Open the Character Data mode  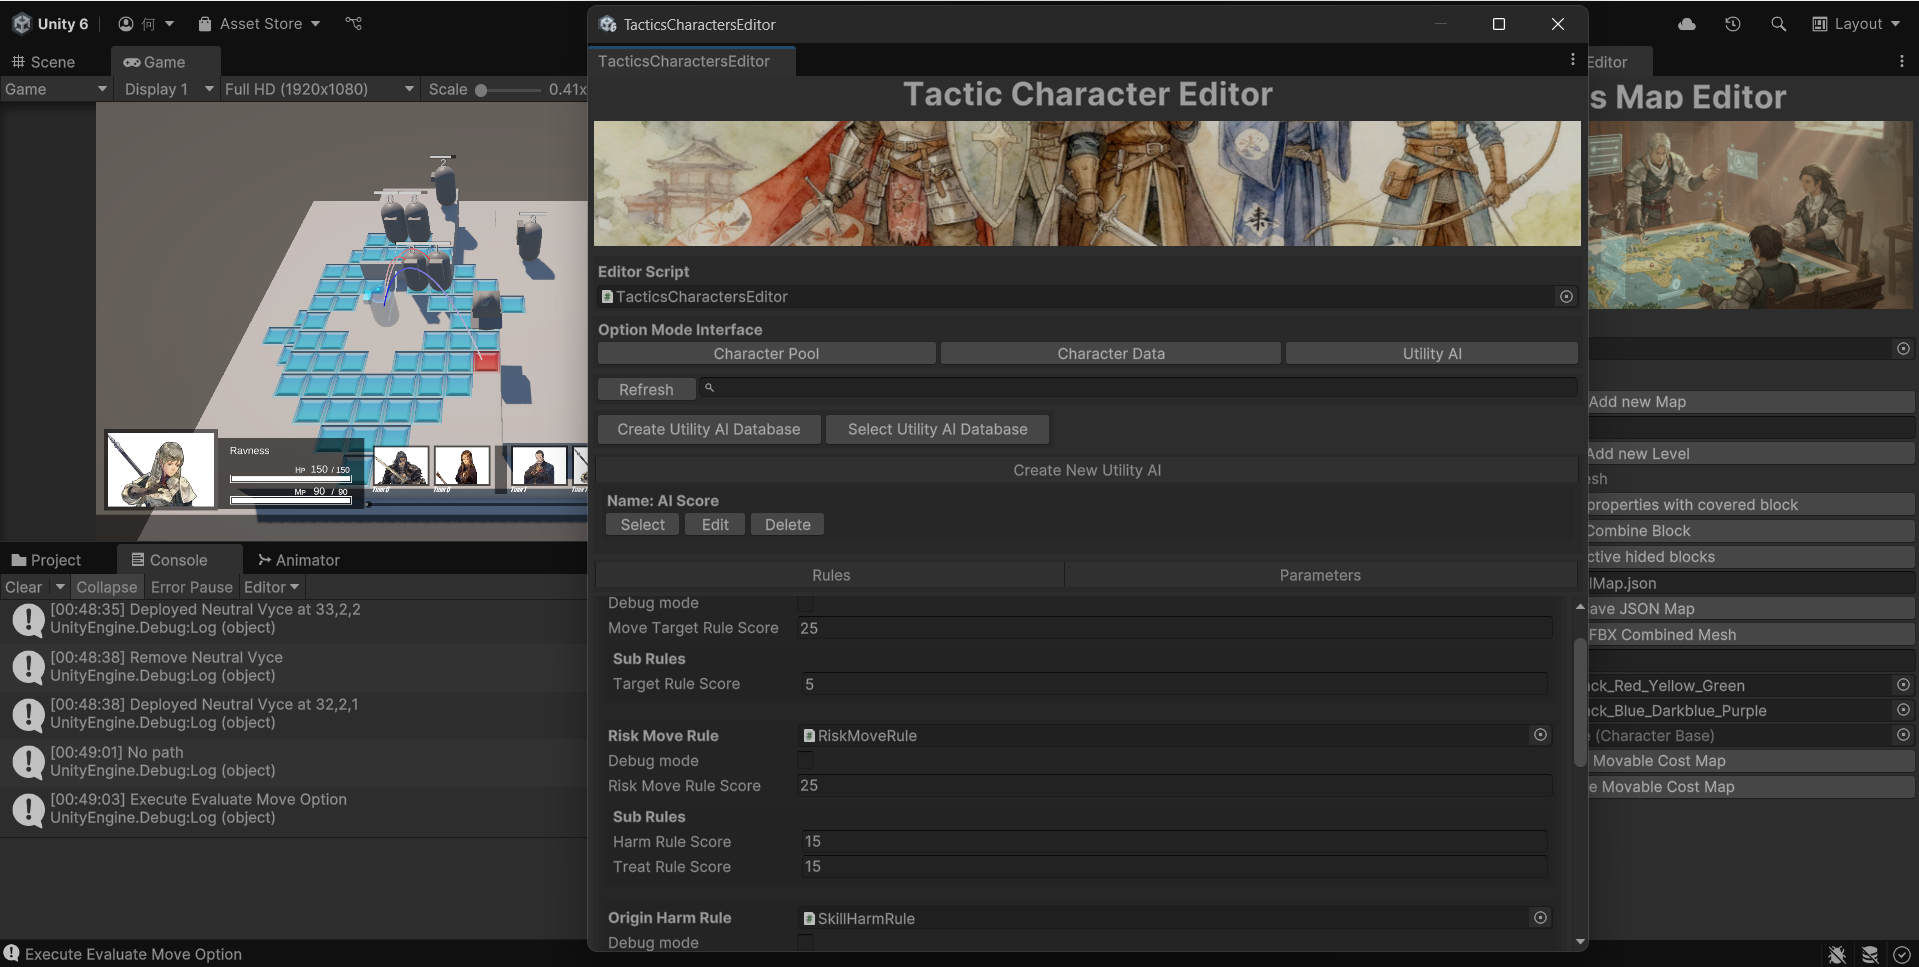[x=1111, y=354]
